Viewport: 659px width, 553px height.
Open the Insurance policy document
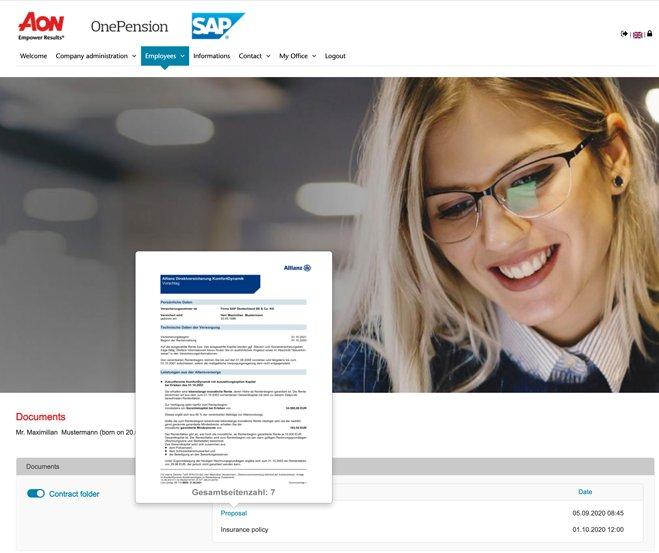point(244,529)
